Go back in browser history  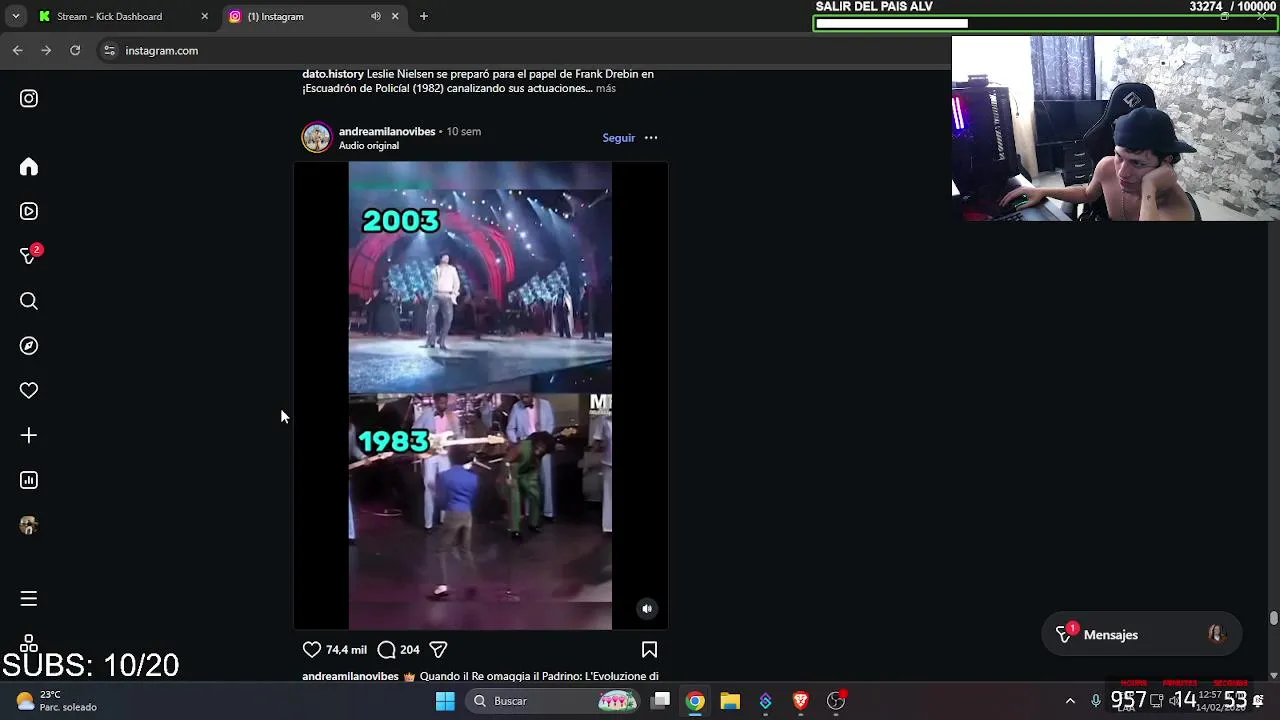click(18, 50)
